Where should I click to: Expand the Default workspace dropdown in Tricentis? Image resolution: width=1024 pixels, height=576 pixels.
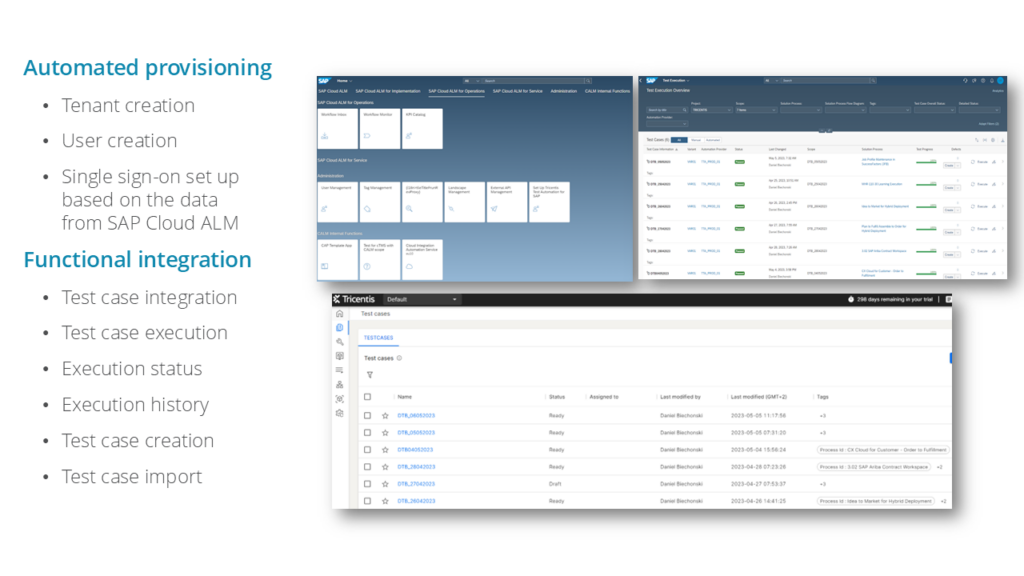tap(422, 300)
